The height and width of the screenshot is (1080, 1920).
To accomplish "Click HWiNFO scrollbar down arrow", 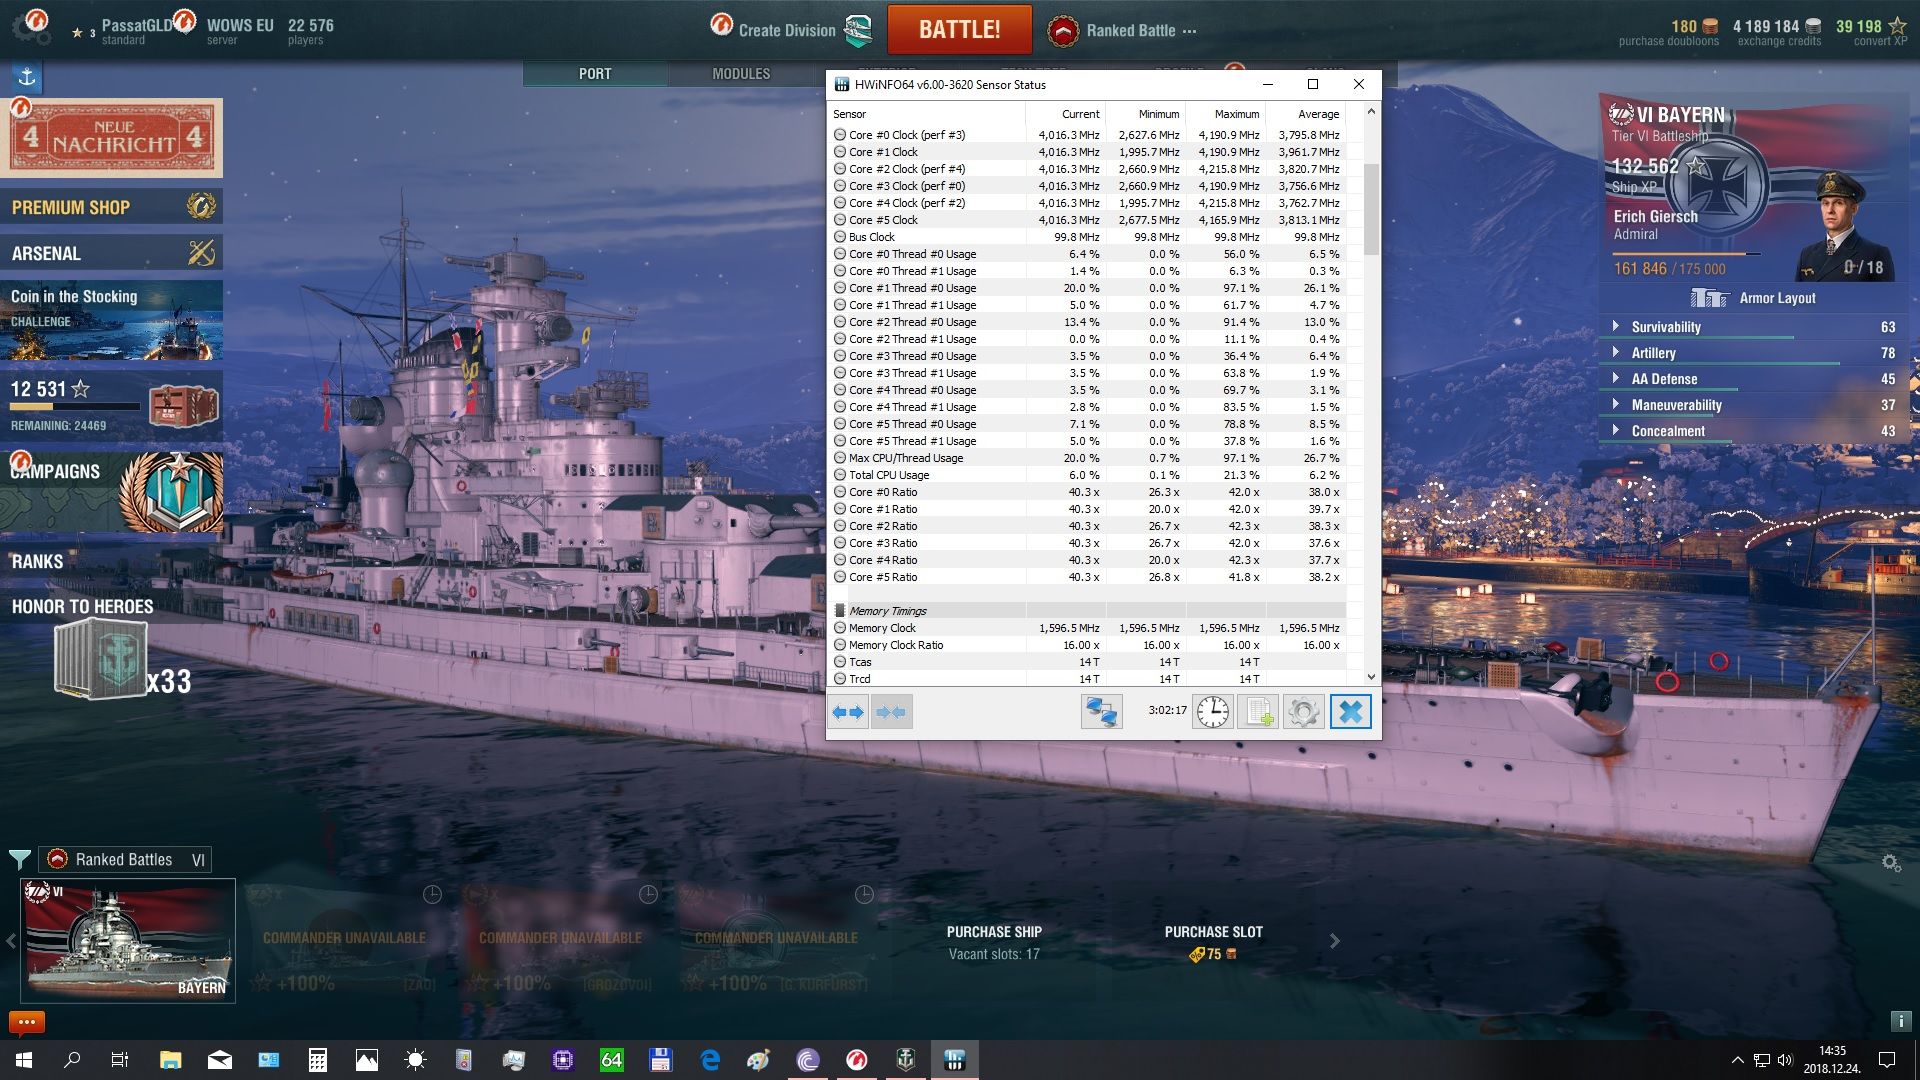I will point(1371,677).
